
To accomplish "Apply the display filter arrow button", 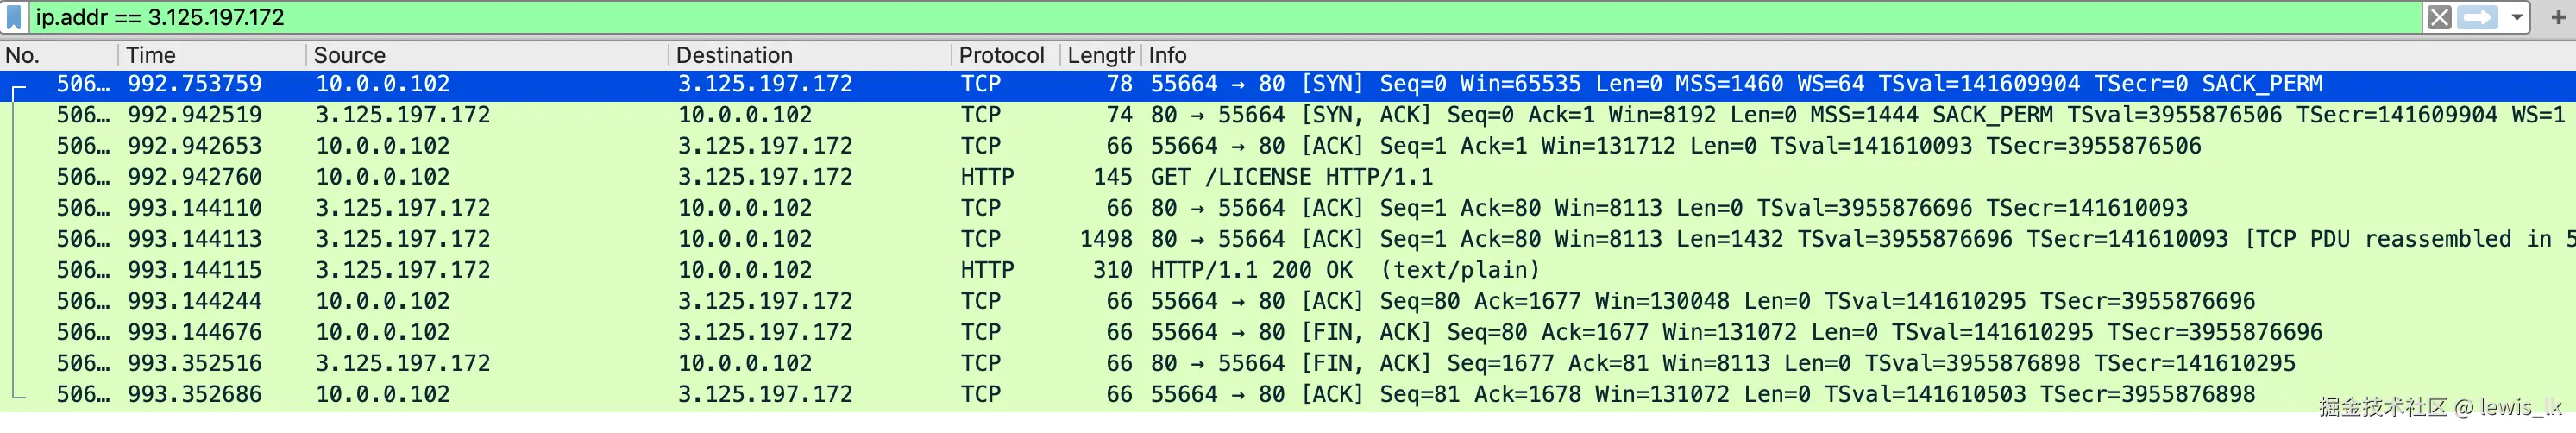I will point(2478,17).
